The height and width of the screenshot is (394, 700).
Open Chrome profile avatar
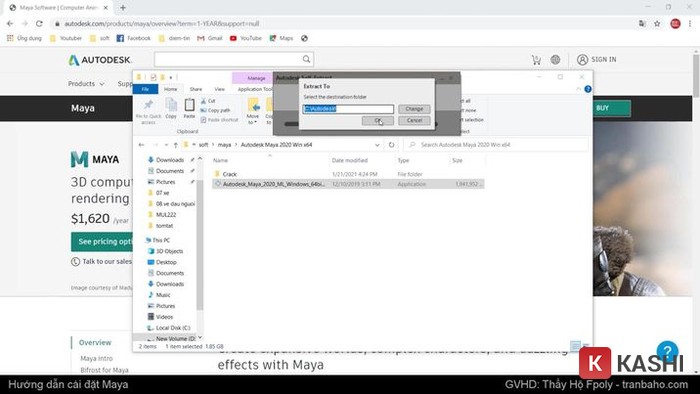coord(675,24)
